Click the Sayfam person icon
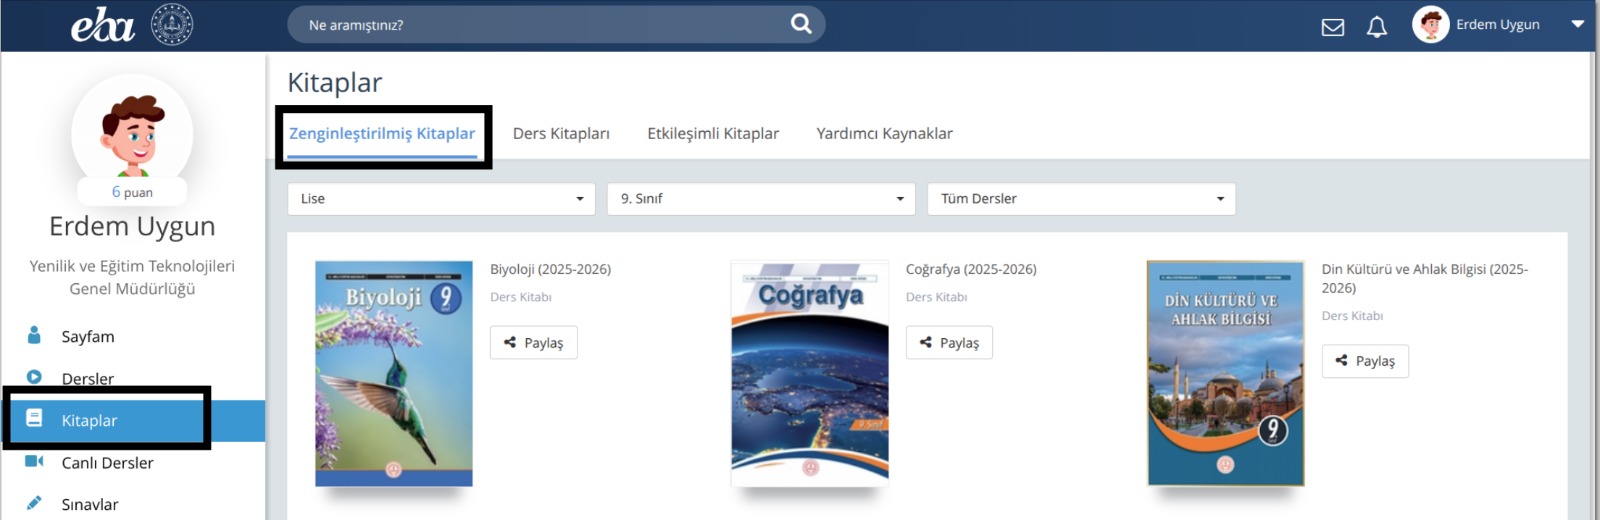Viewport: 1600px width, 520px height. click(x=34, y=336)
